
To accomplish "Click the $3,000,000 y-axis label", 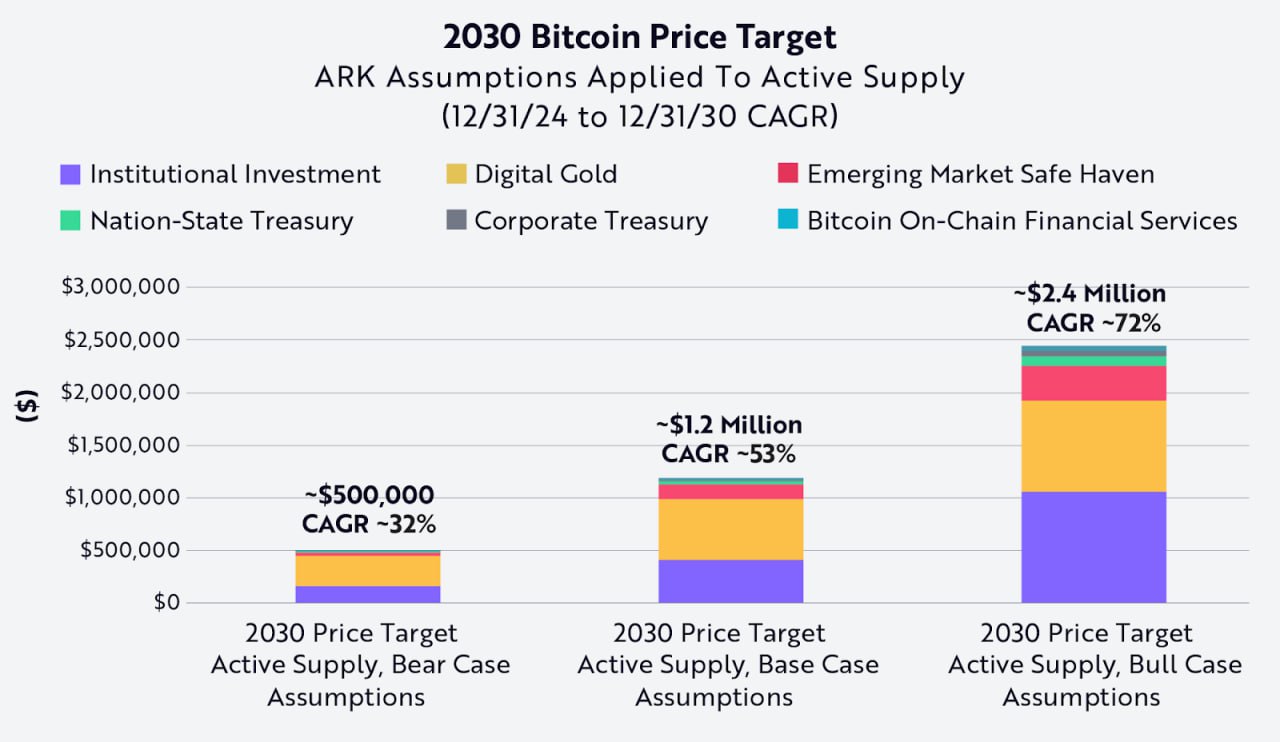I will [122, 287].
